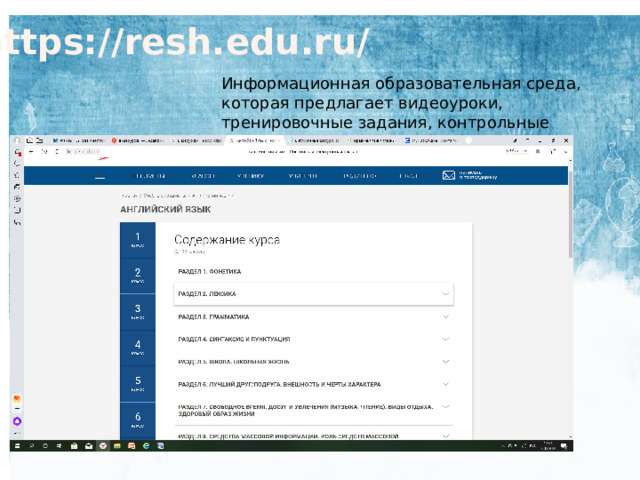Open Mail app from the taskbar

[89, 446]
